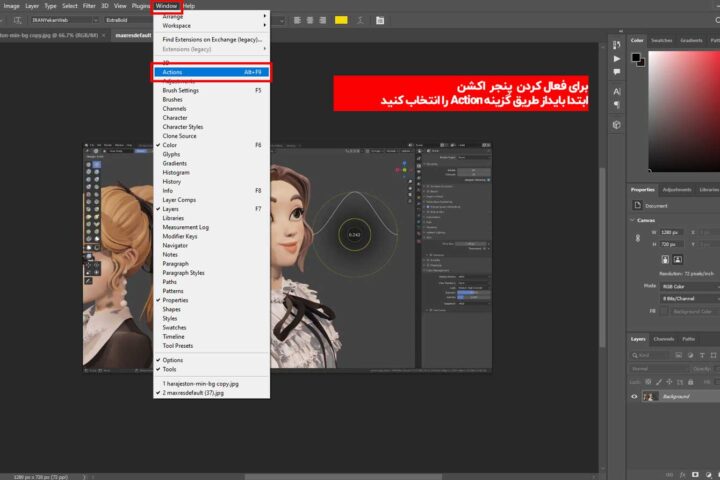Uncheck Options in the Window menu

pos(212,360)
